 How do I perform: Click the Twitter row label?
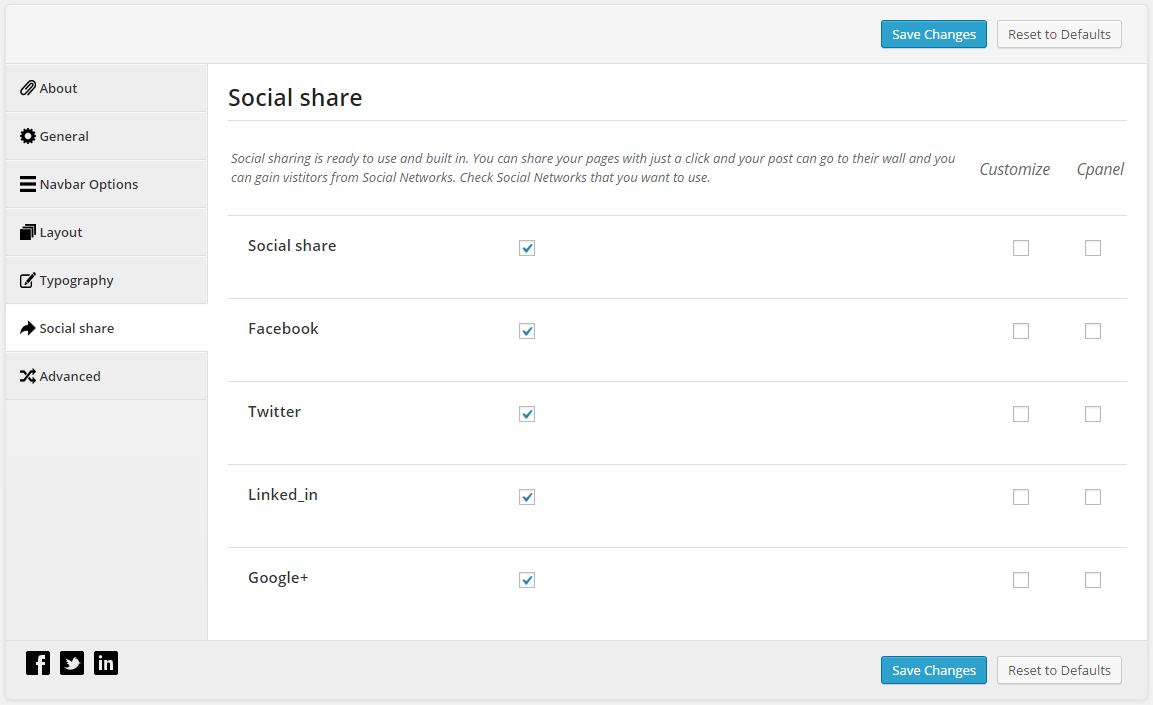point(274,412)
